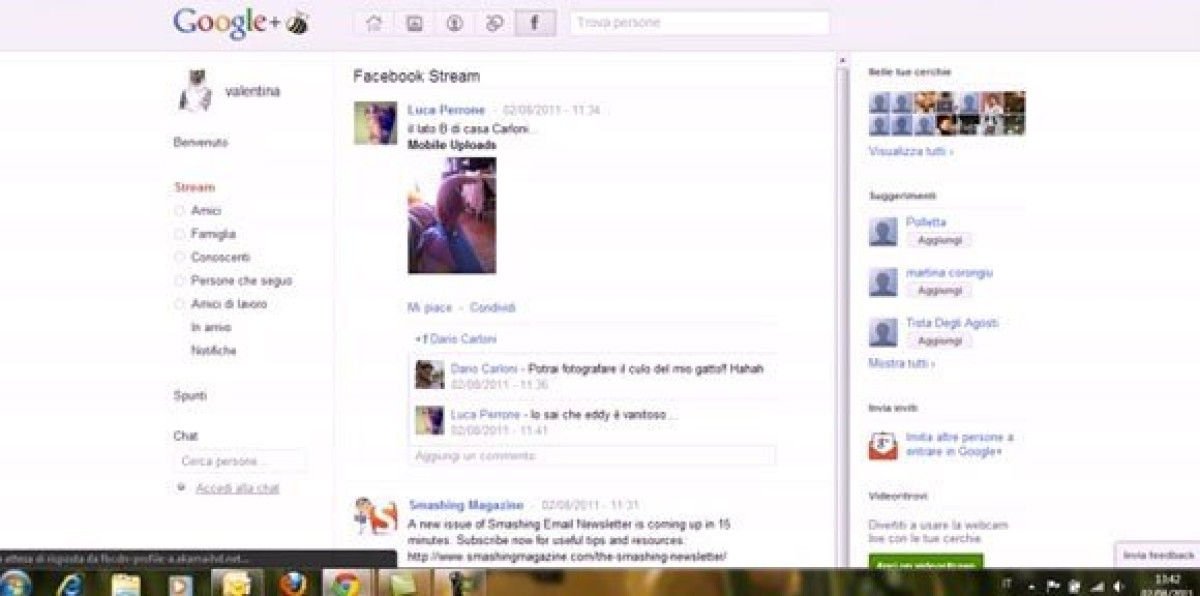
Task: Click the Accedi alla chat link
Action: tap(237, 488)
